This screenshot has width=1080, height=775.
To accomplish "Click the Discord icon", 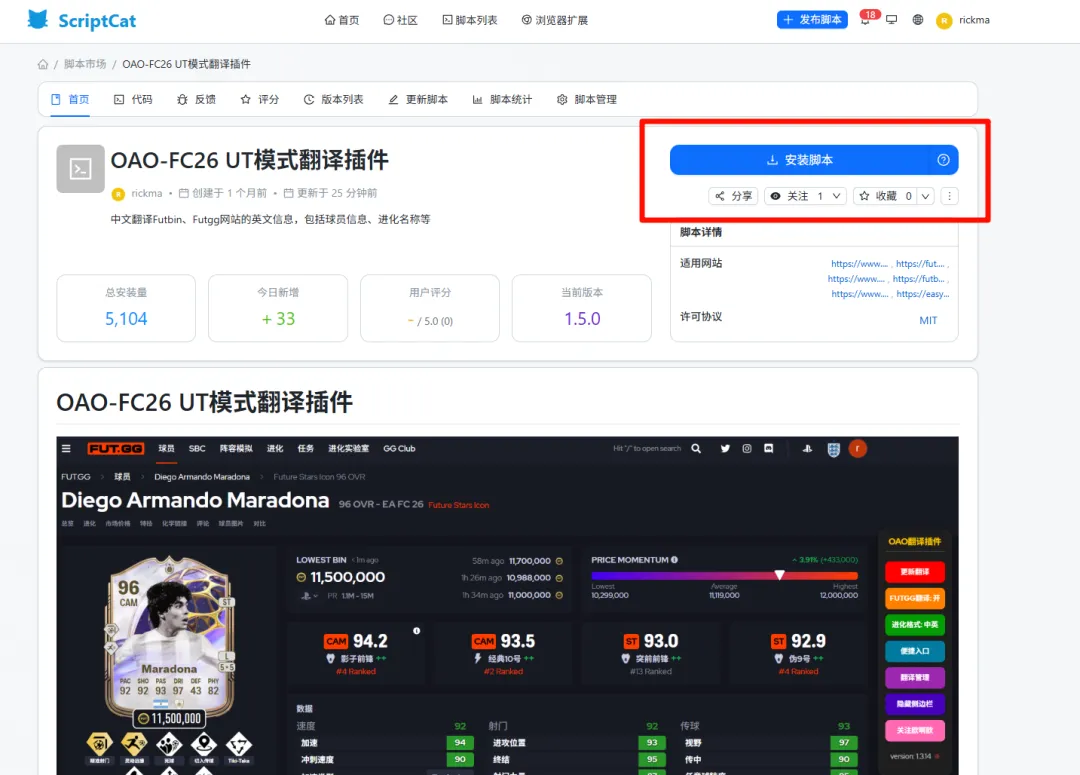I will [769, 448].
